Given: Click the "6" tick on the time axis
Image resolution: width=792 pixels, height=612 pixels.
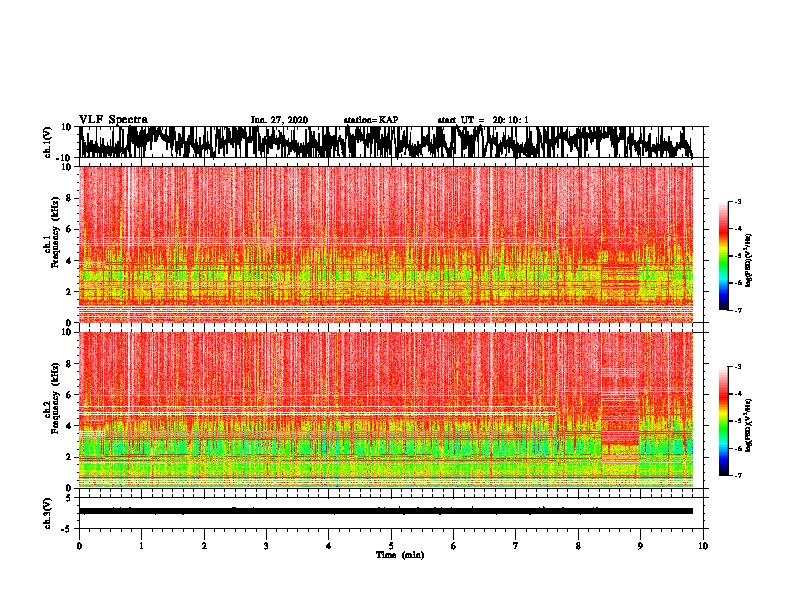Looking at the screenshot, I should [x=454, y=546].
